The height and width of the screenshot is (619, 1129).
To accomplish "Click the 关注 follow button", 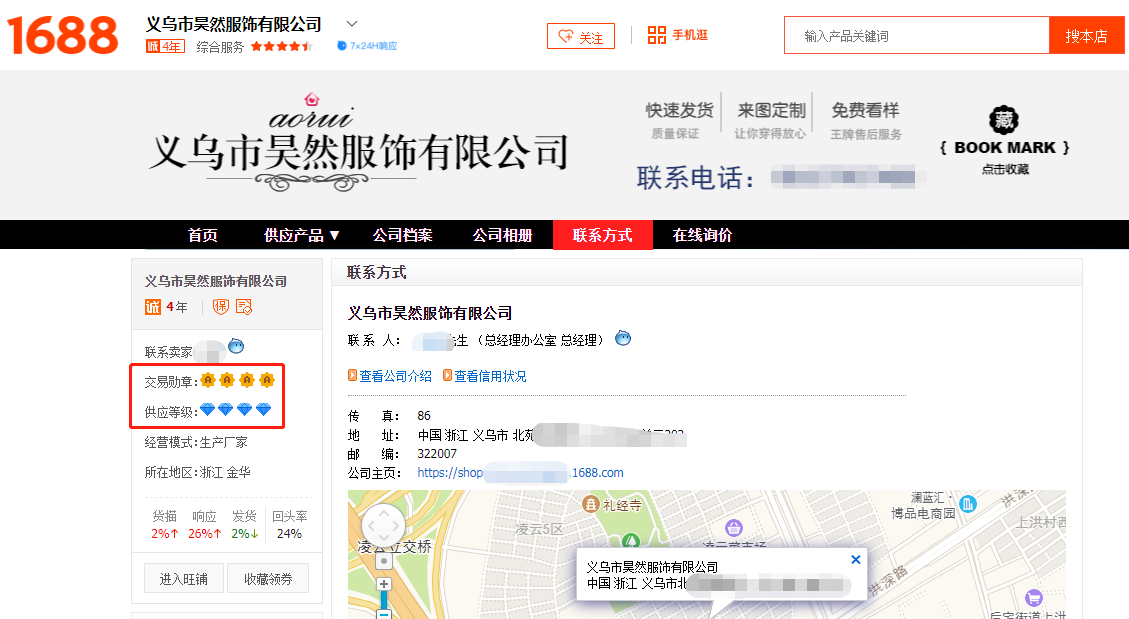I will [580, 36].
